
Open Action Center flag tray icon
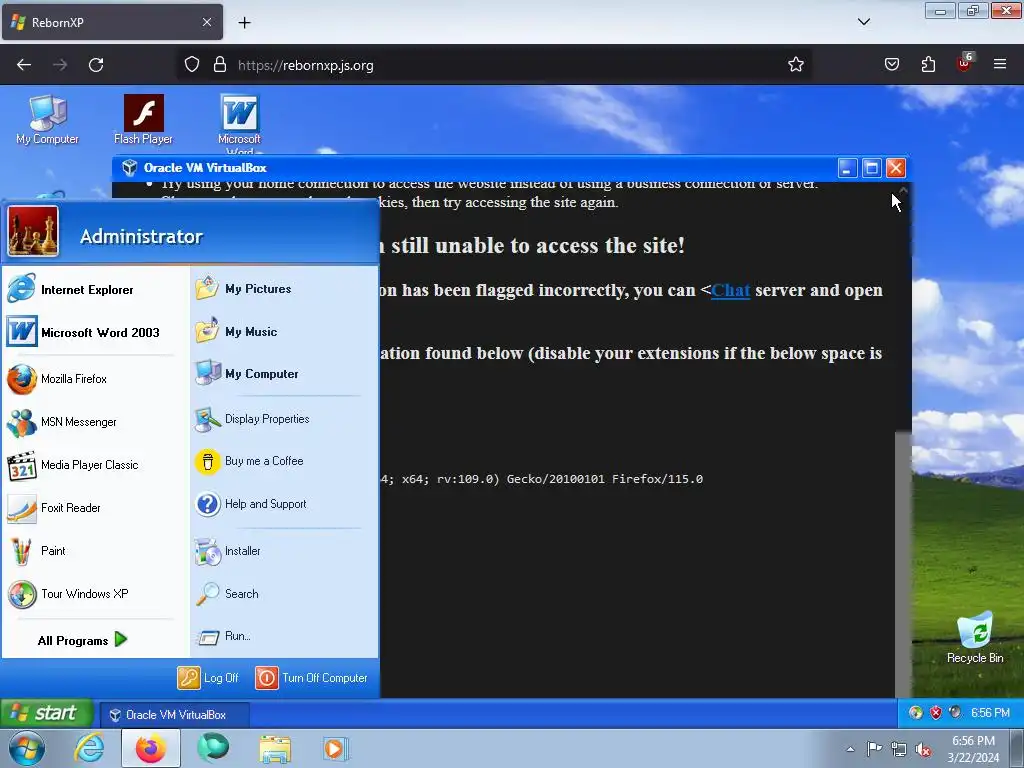tap(874, 749)
